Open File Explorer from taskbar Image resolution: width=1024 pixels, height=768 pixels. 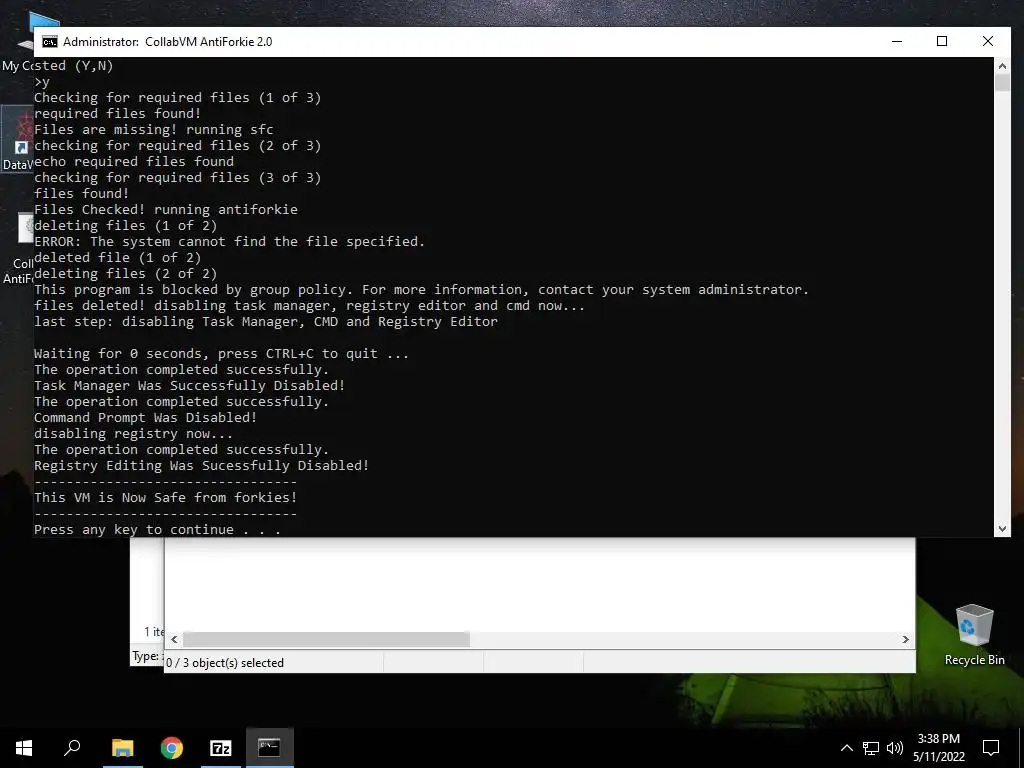[x=122, y=748]
